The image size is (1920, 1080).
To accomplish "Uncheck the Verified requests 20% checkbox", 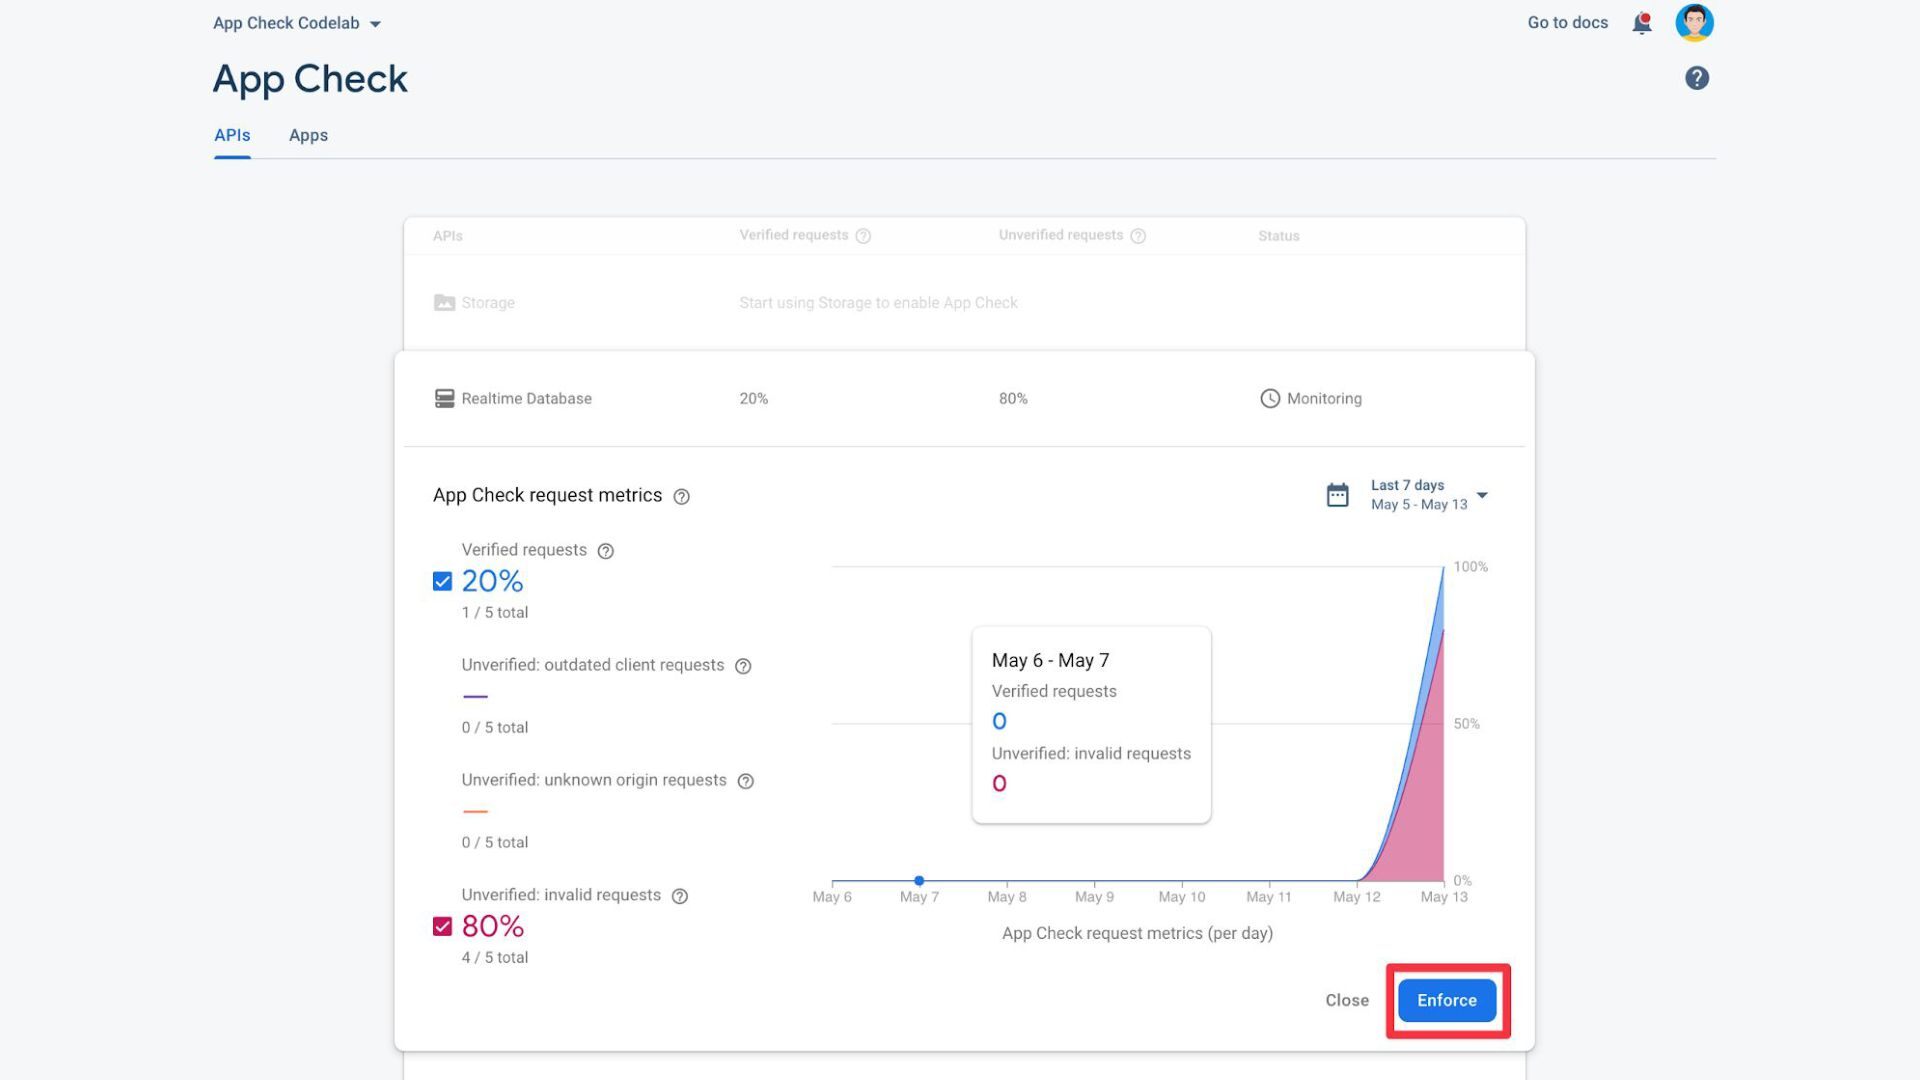I will tap(442, 581).
